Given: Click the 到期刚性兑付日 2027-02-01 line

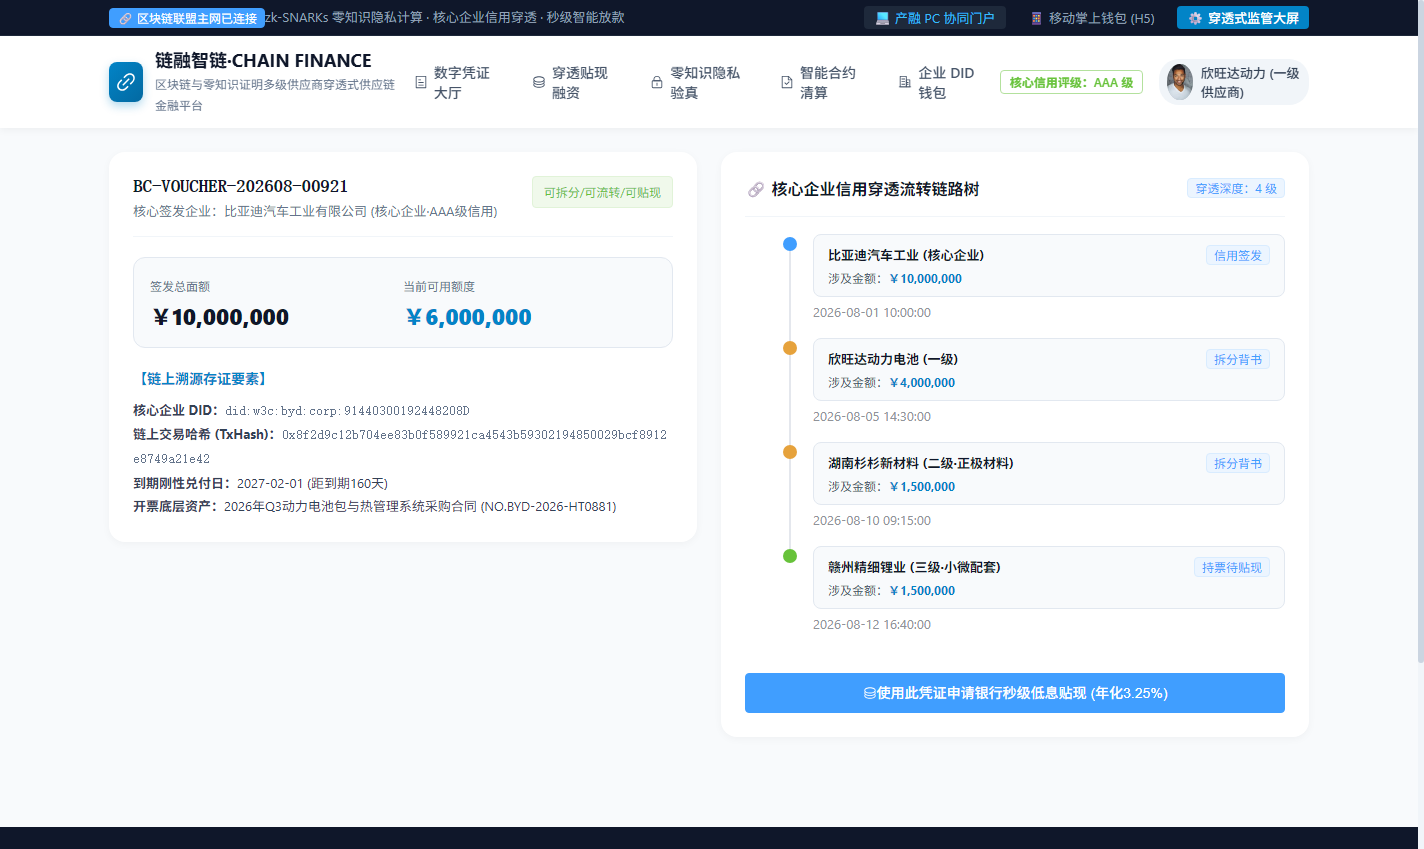Looking at the screenshot, I should (x=260, y=483).
